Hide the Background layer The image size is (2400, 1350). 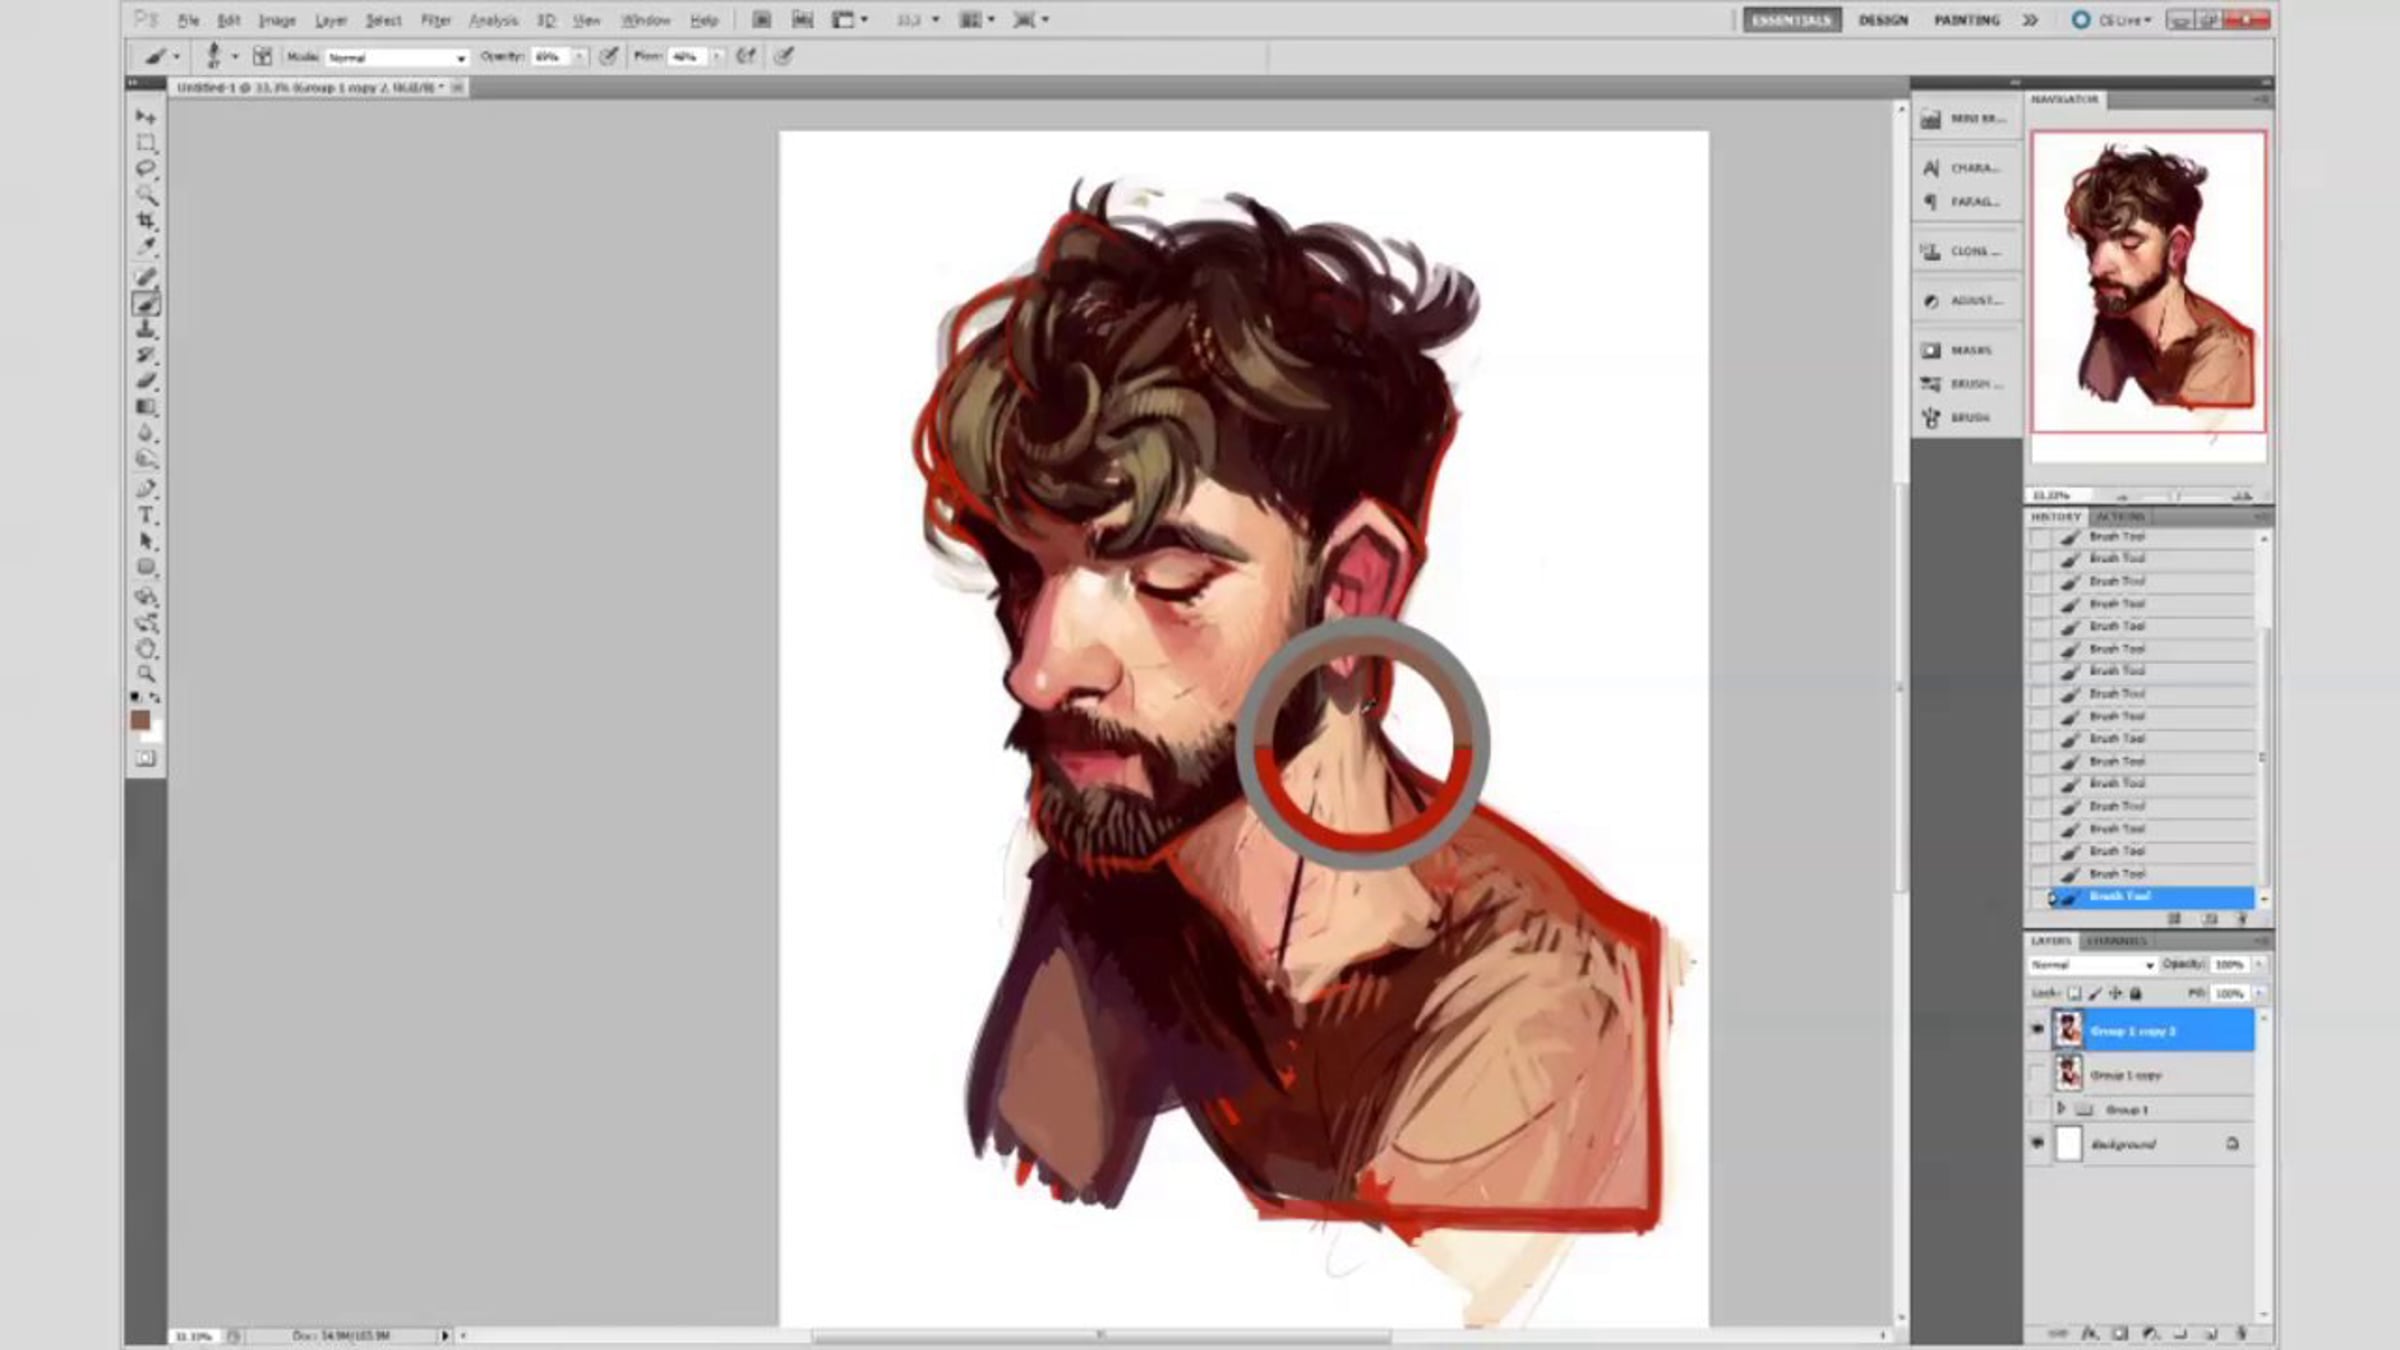[2038, 1143]
